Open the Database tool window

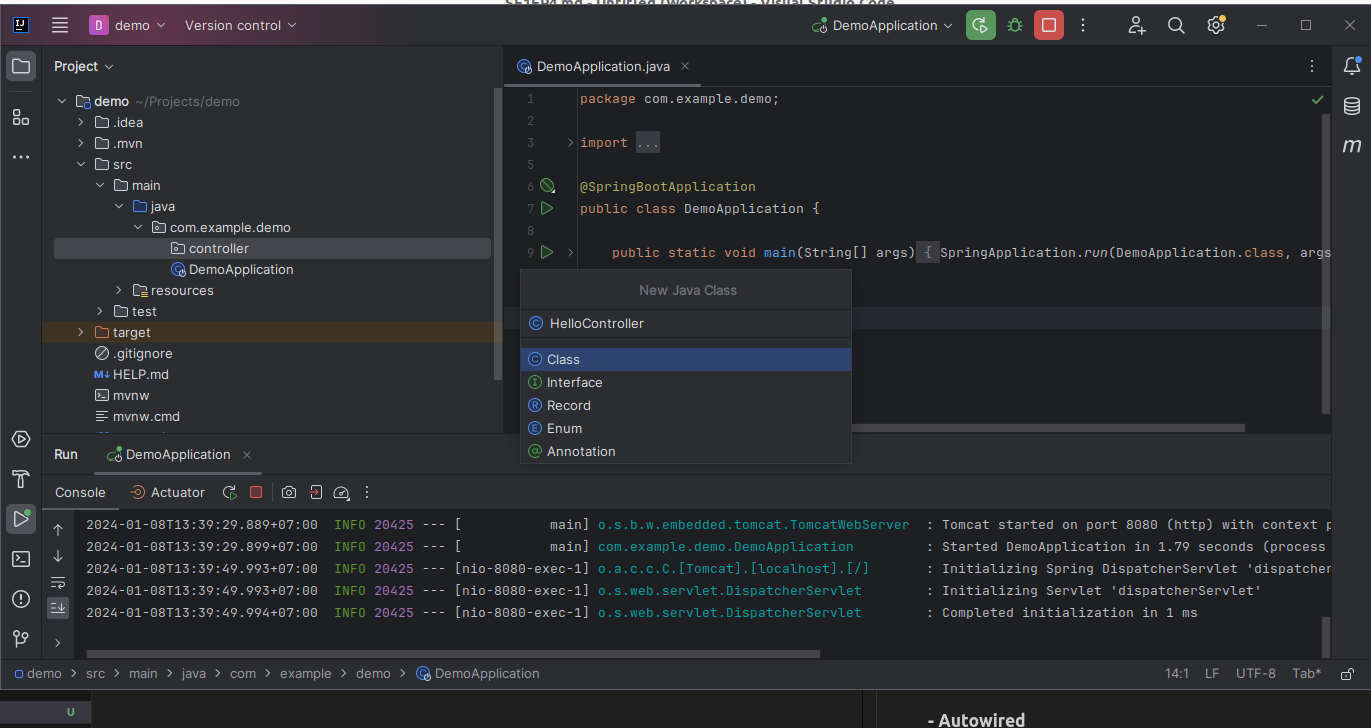(1352, 106)
